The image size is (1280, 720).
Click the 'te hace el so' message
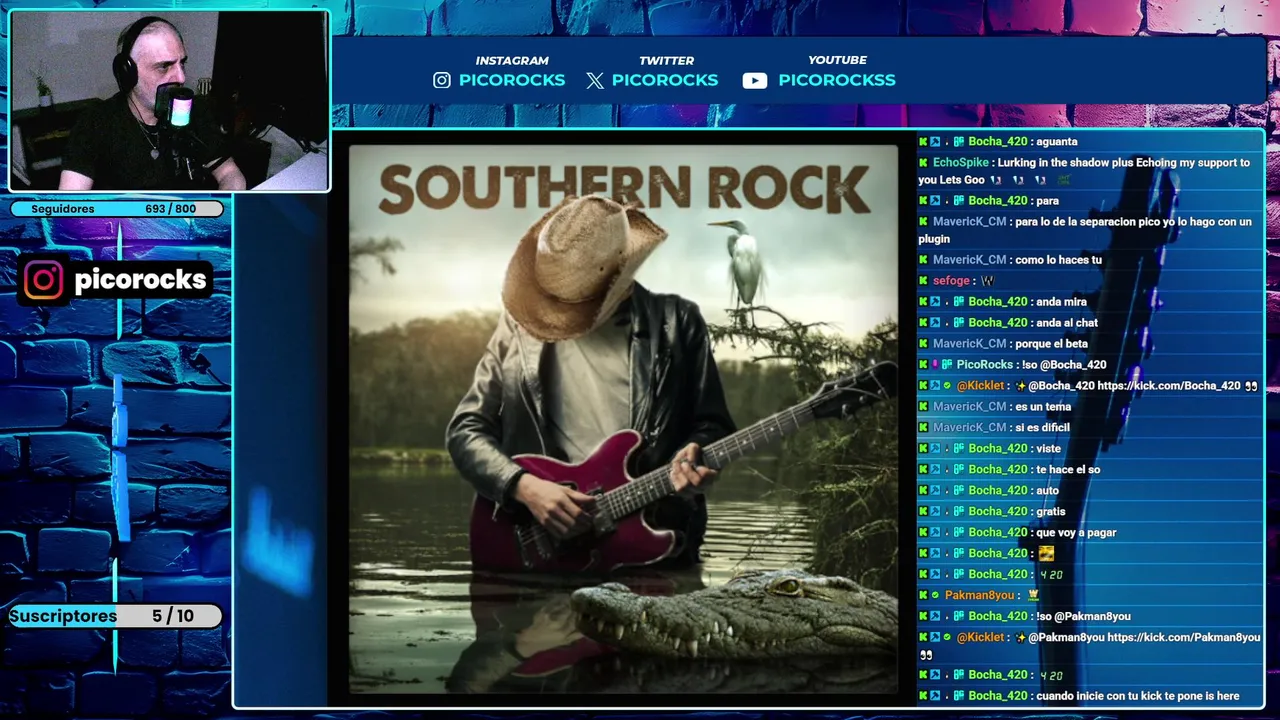click(x=1068, y=470)
